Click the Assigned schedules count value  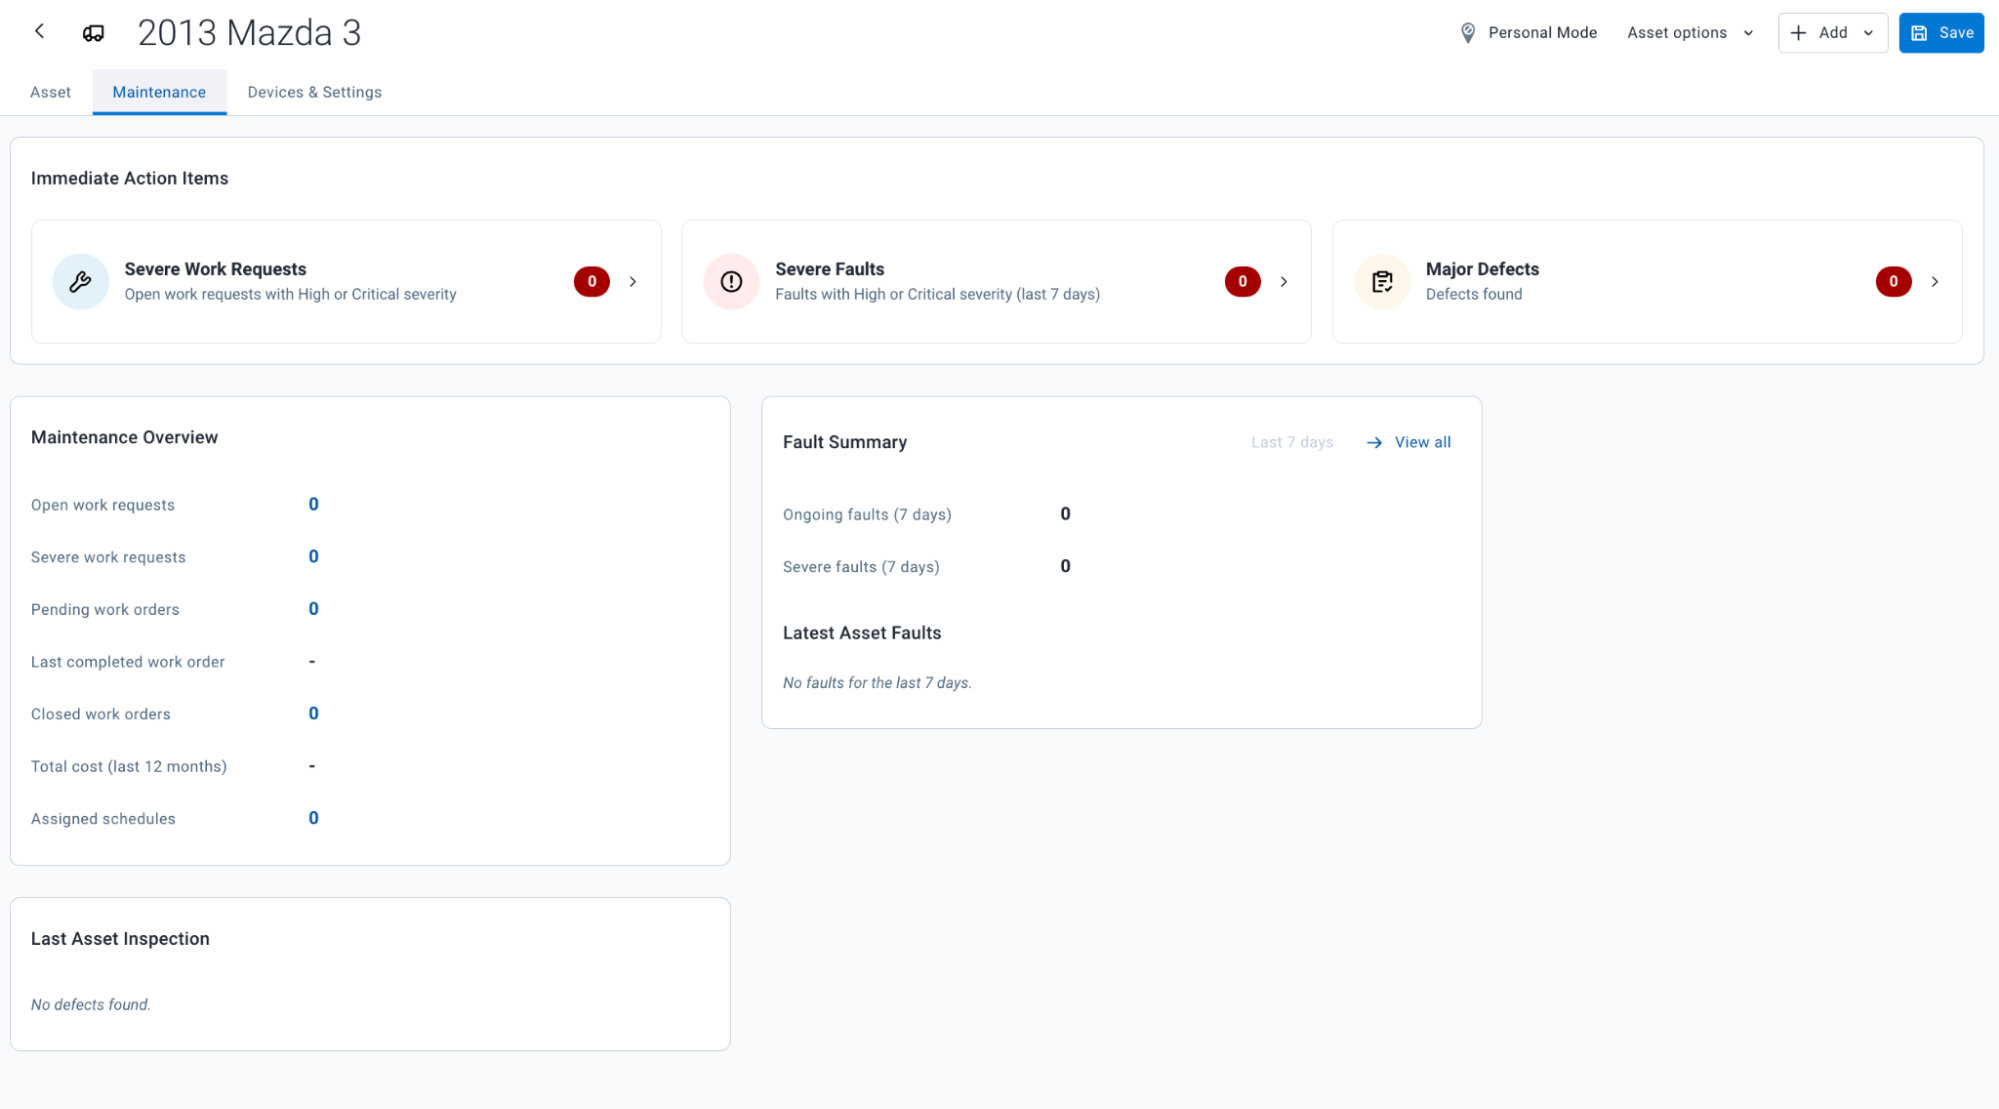point(313,818)
